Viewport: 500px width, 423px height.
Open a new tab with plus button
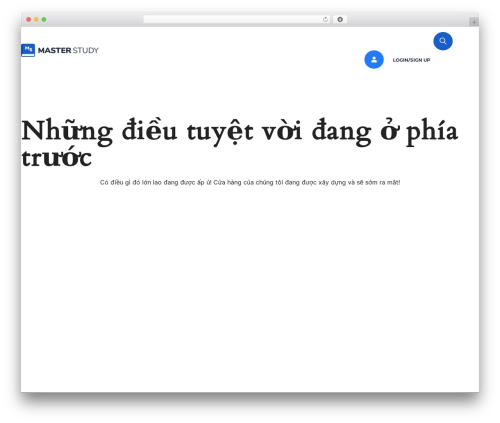tap(474, 22)
